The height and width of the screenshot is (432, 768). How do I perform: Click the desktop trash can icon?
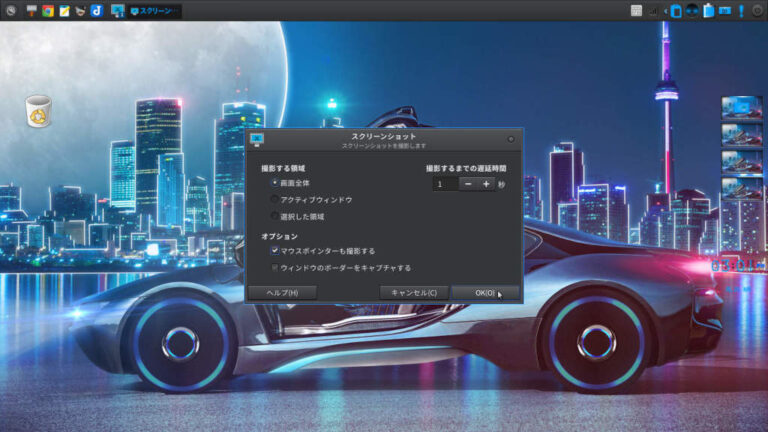pos(38,111)
